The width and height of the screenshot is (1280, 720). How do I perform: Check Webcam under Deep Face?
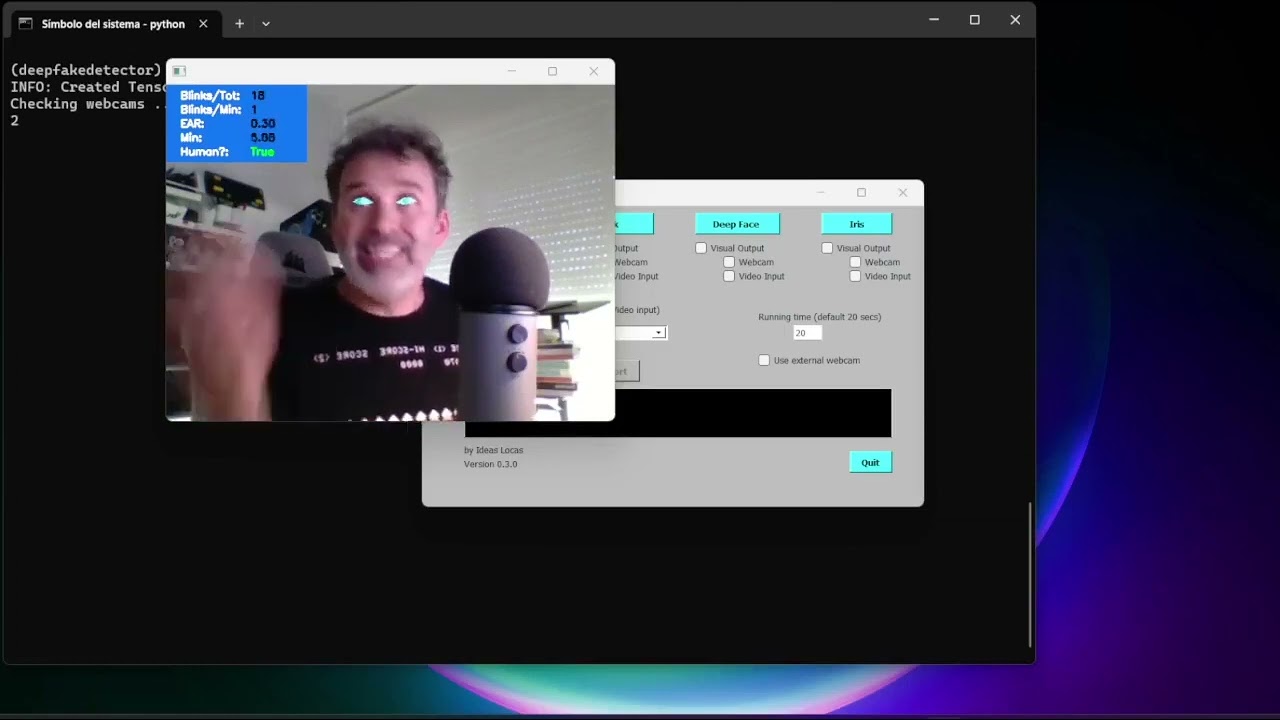click(729, 262)
